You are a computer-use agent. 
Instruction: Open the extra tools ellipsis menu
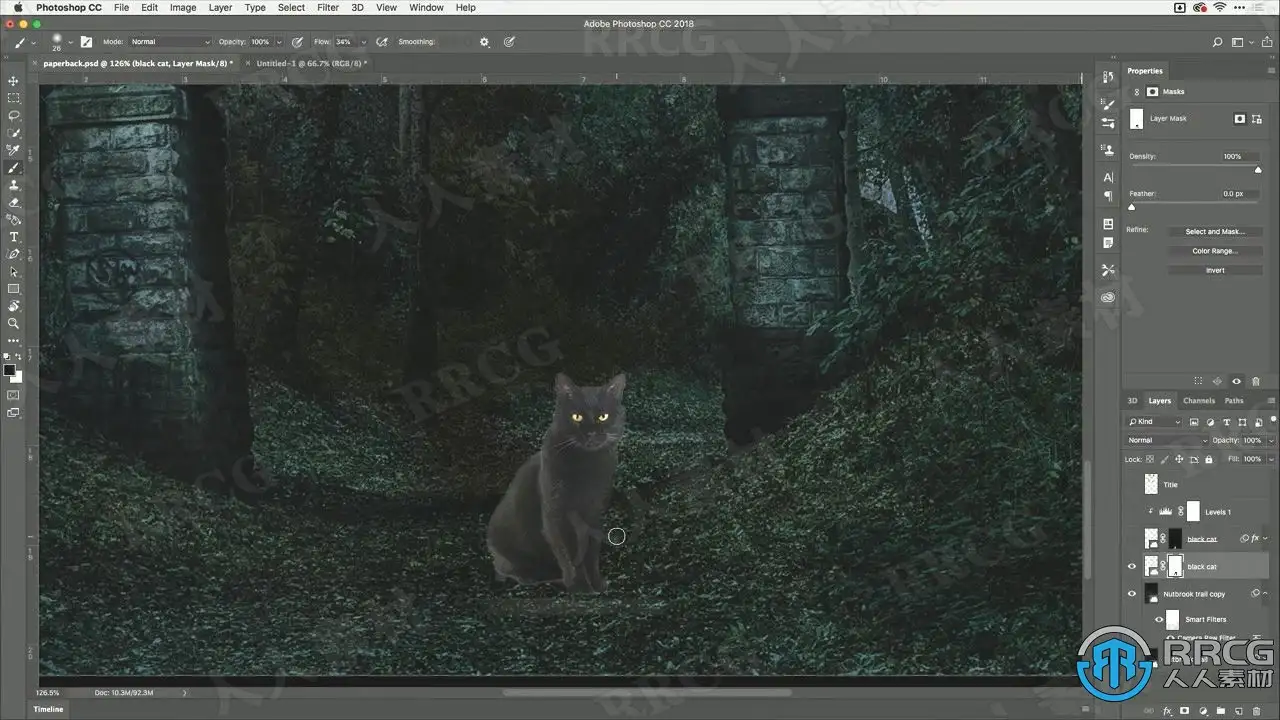pyautogui.click(x=14, y=341)
